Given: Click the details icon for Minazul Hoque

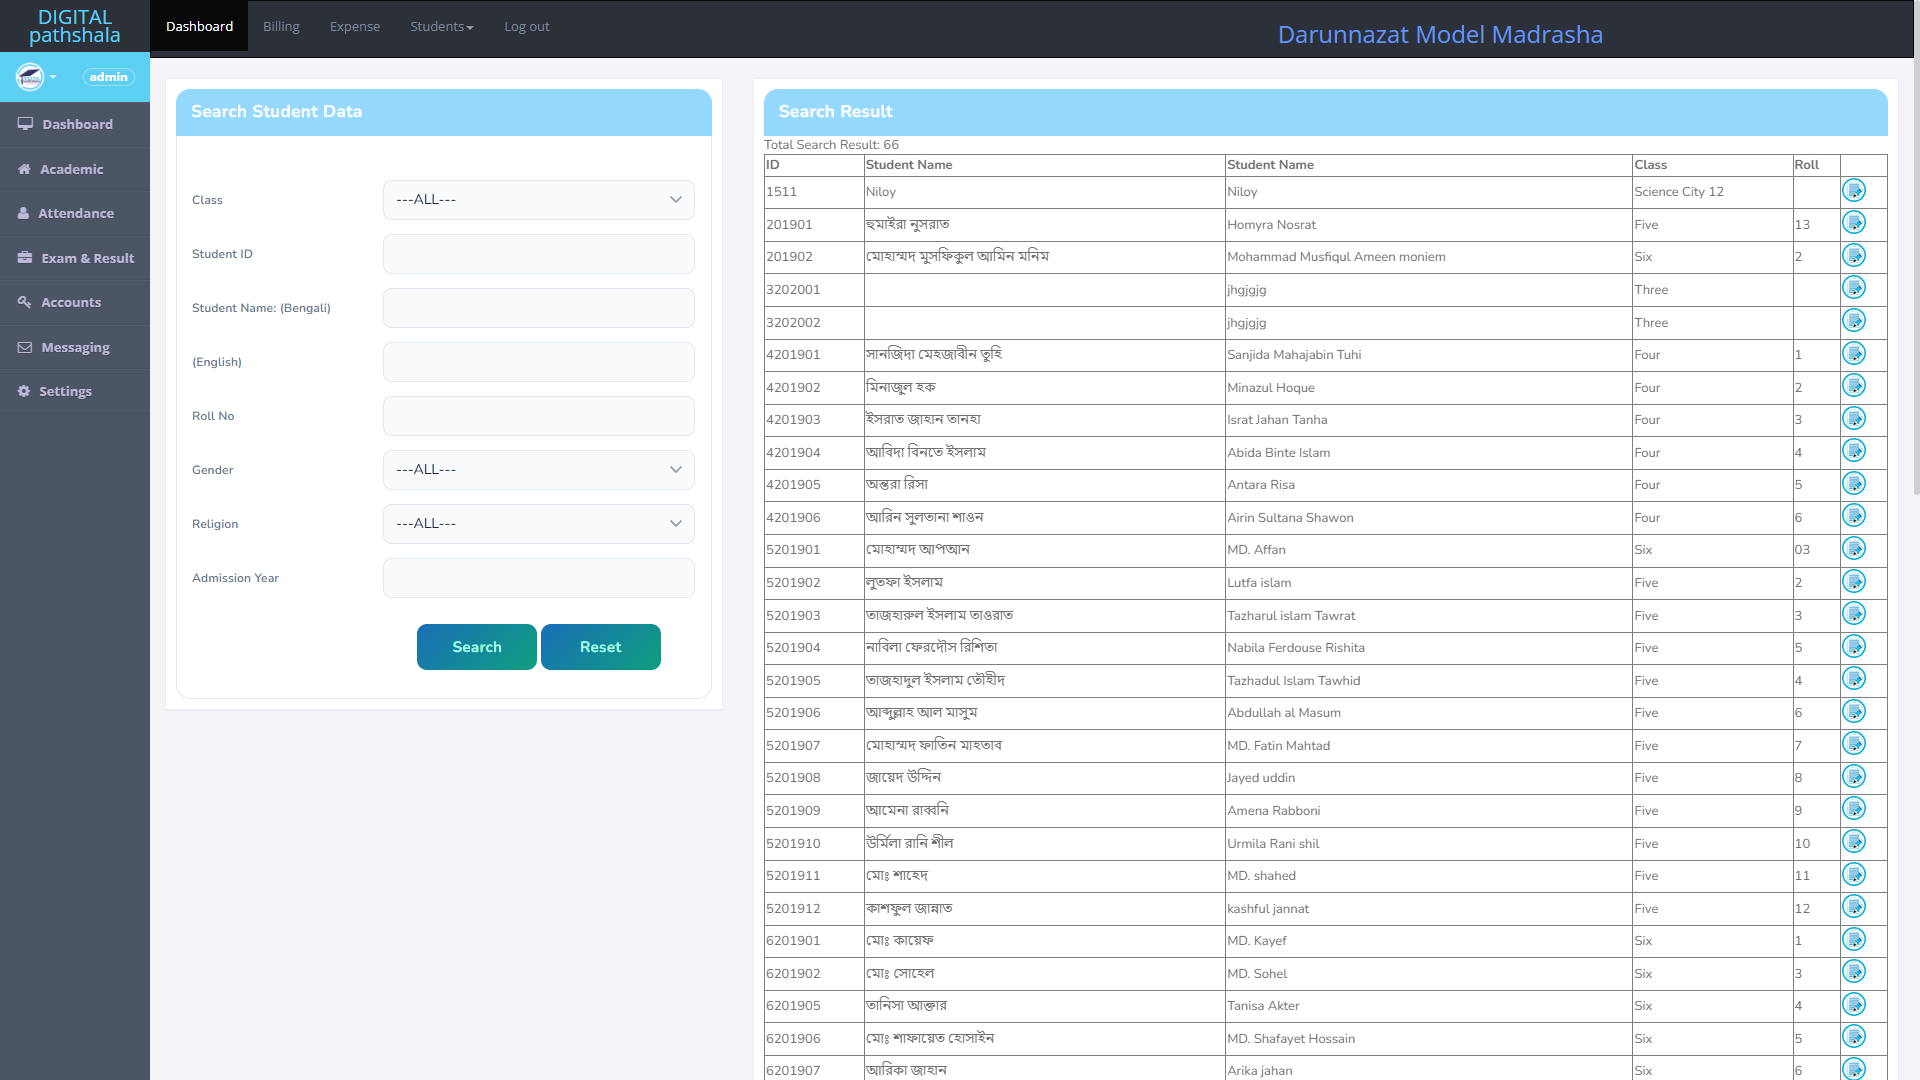Looking at the screenshot, I should 1853,386.
